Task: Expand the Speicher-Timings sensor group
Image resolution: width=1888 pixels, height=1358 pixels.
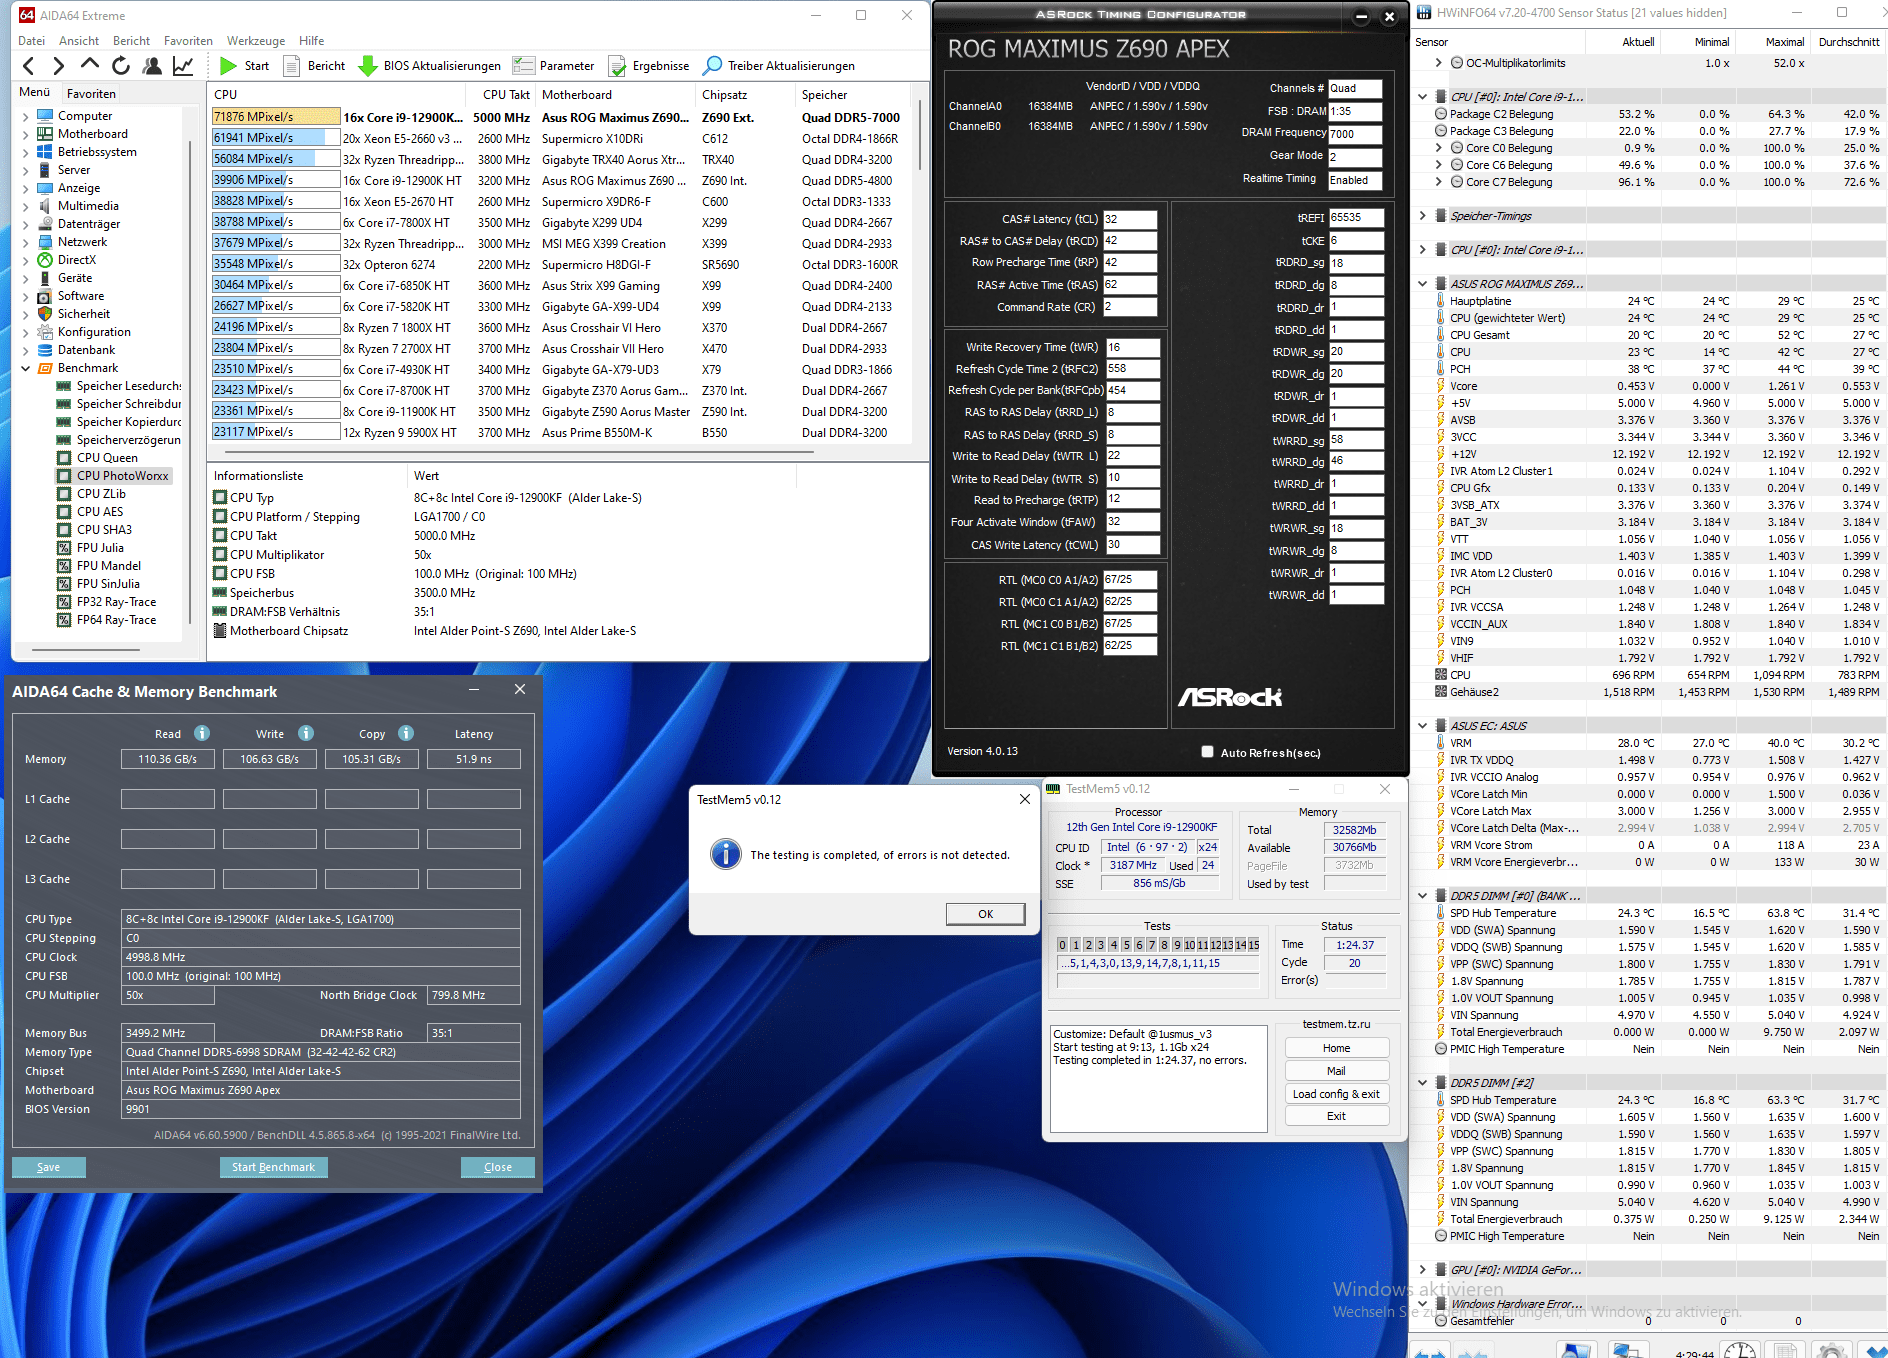Action: [x=1422, y=216]
